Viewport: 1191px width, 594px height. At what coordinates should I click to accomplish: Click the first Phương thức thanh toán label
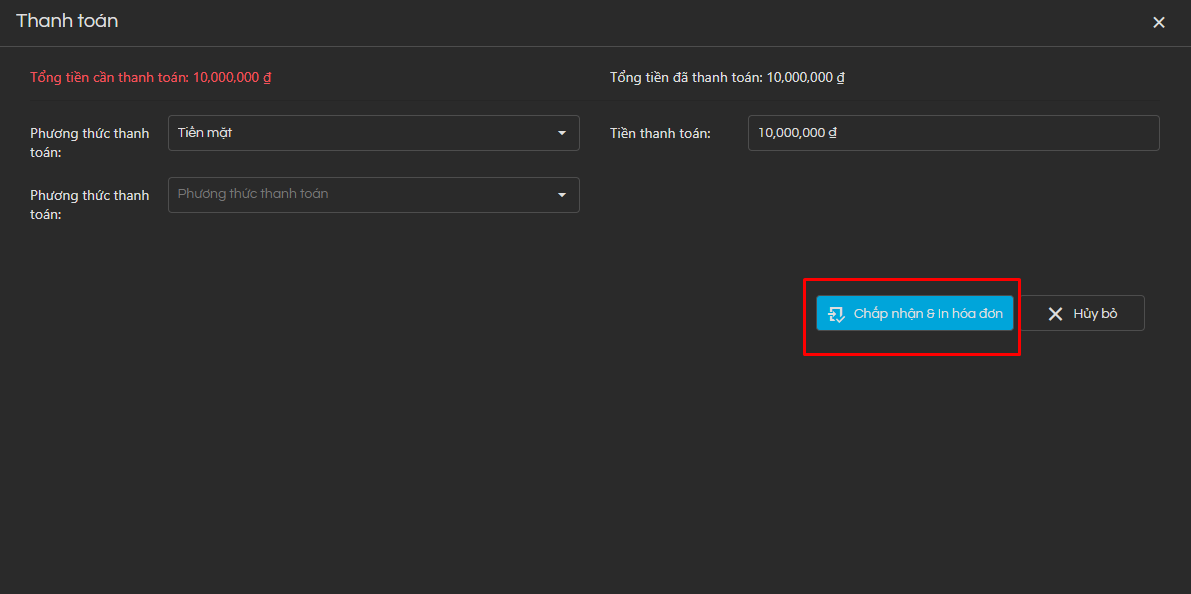(89, 142)
